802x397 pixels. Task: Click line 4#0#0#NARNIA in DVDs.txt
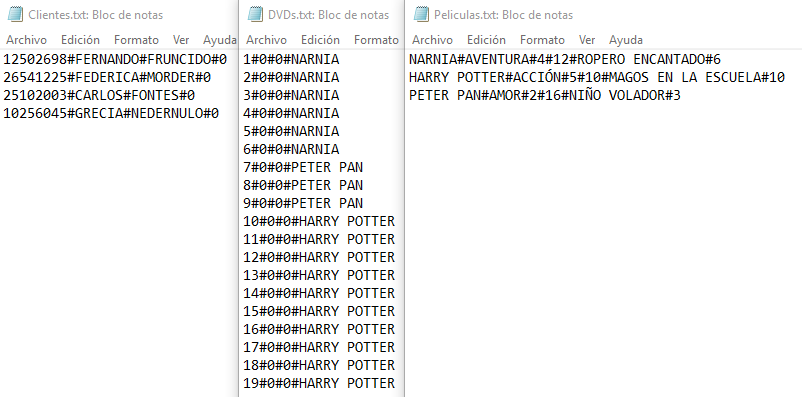(291, 114)
